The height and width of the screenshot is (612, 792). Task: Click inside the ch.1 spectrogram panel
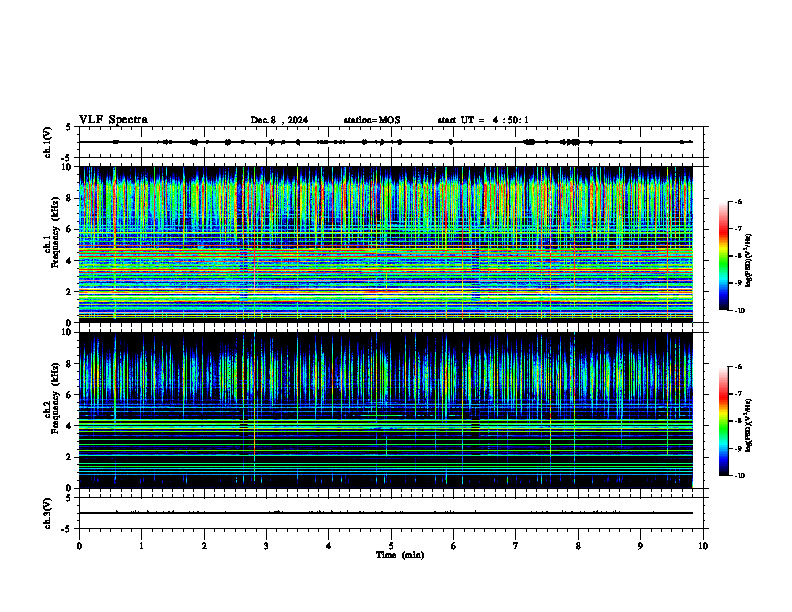point(386,244)
